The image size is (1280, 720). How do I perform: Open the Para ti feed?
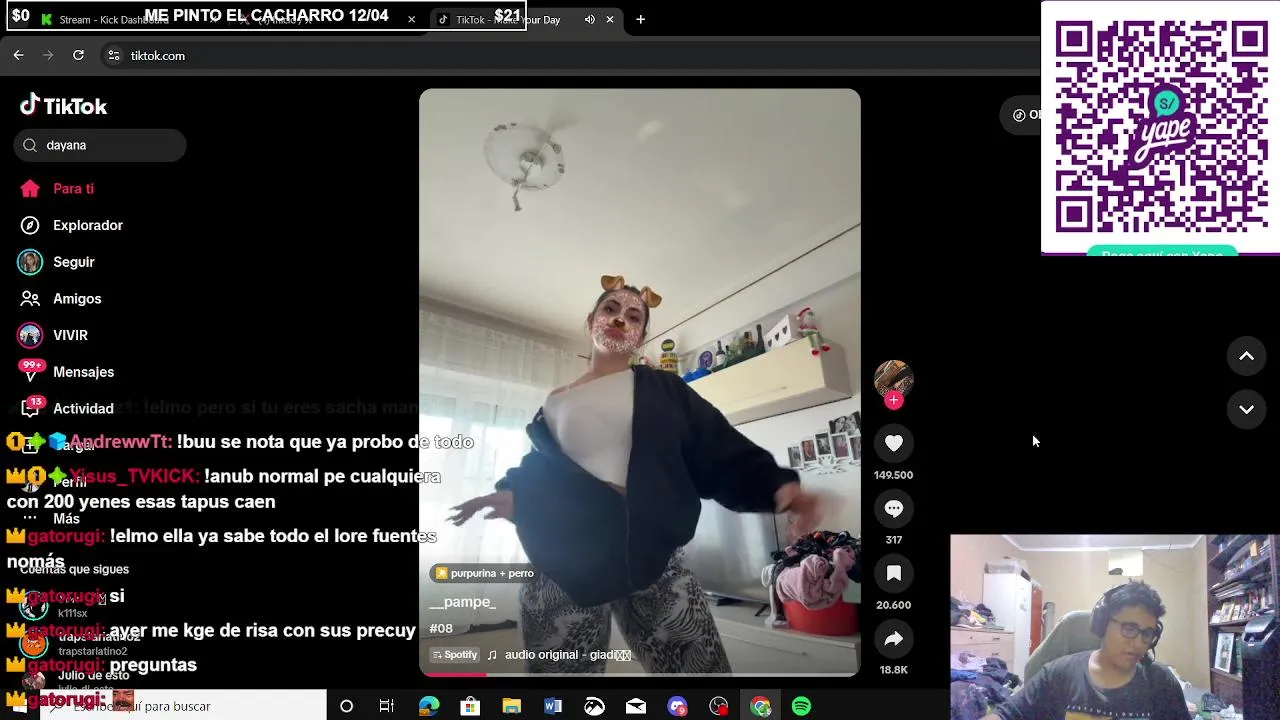[x=73, y=189]
